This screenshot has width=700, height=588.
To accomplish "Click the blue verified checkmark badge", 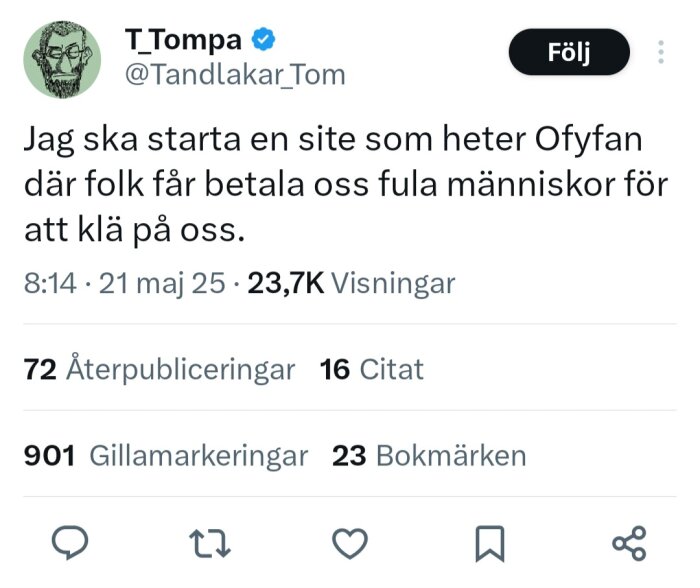I will click(264, 40).
